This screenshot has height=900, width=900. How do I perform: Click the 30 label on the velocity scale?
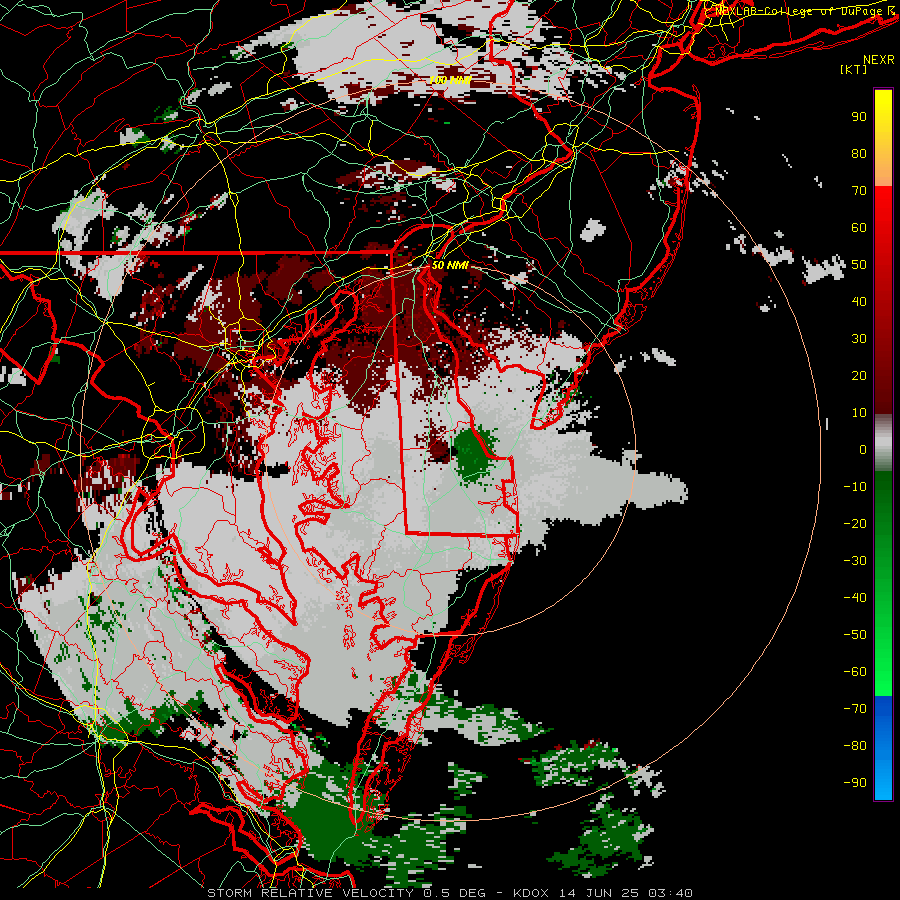tap(859, 339)
